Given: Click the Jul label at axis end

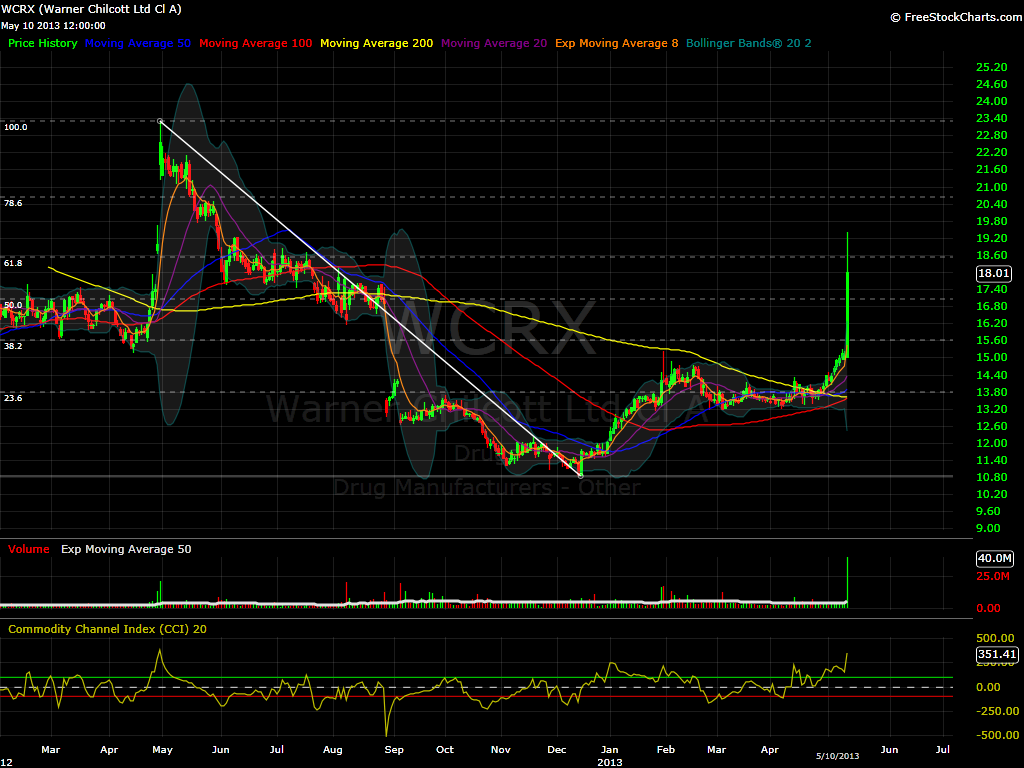Looking at the screenshot, I should point(942,750).
